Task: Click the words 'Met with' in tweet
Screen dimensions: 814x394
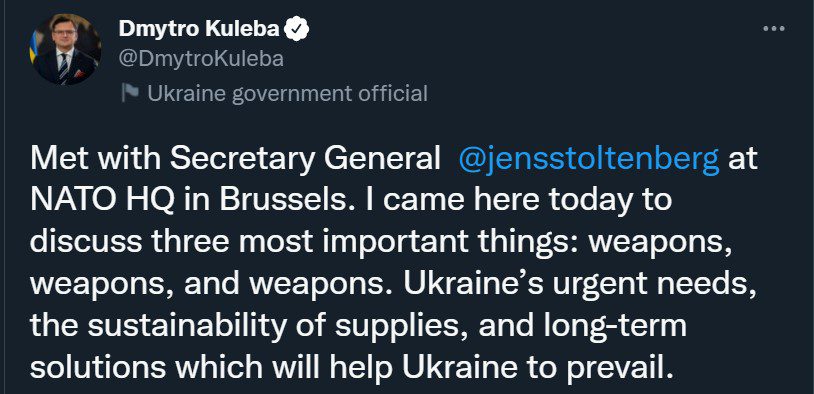Action: 96,159
